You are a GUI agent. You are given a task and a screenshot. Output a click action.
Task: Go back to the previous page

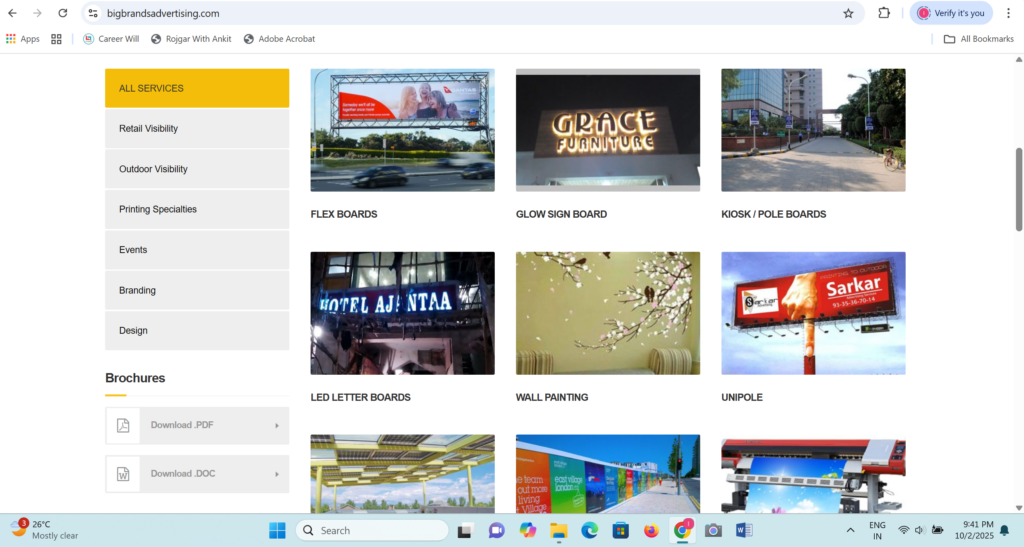tap(12, 13)
